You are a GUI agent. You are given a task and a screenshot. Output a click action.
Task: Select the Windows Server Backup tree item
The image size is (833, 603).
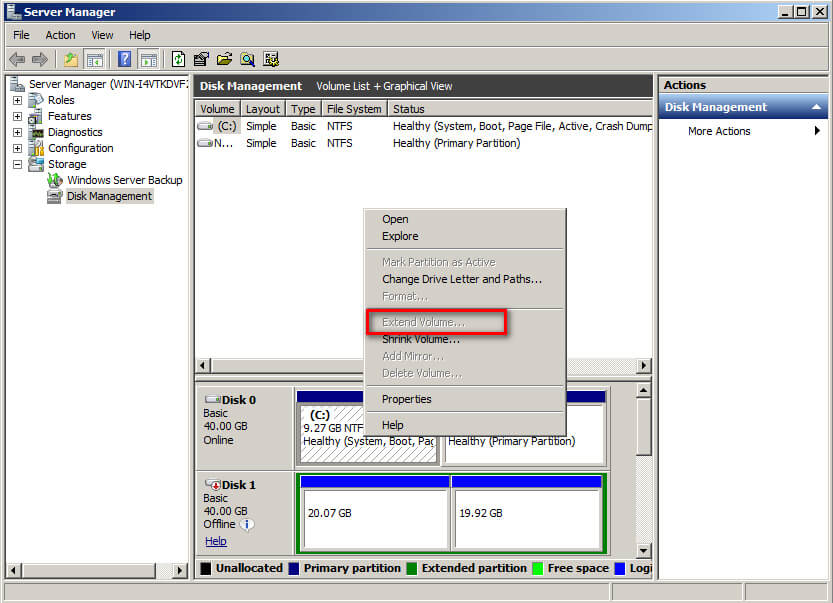[124, 180]
